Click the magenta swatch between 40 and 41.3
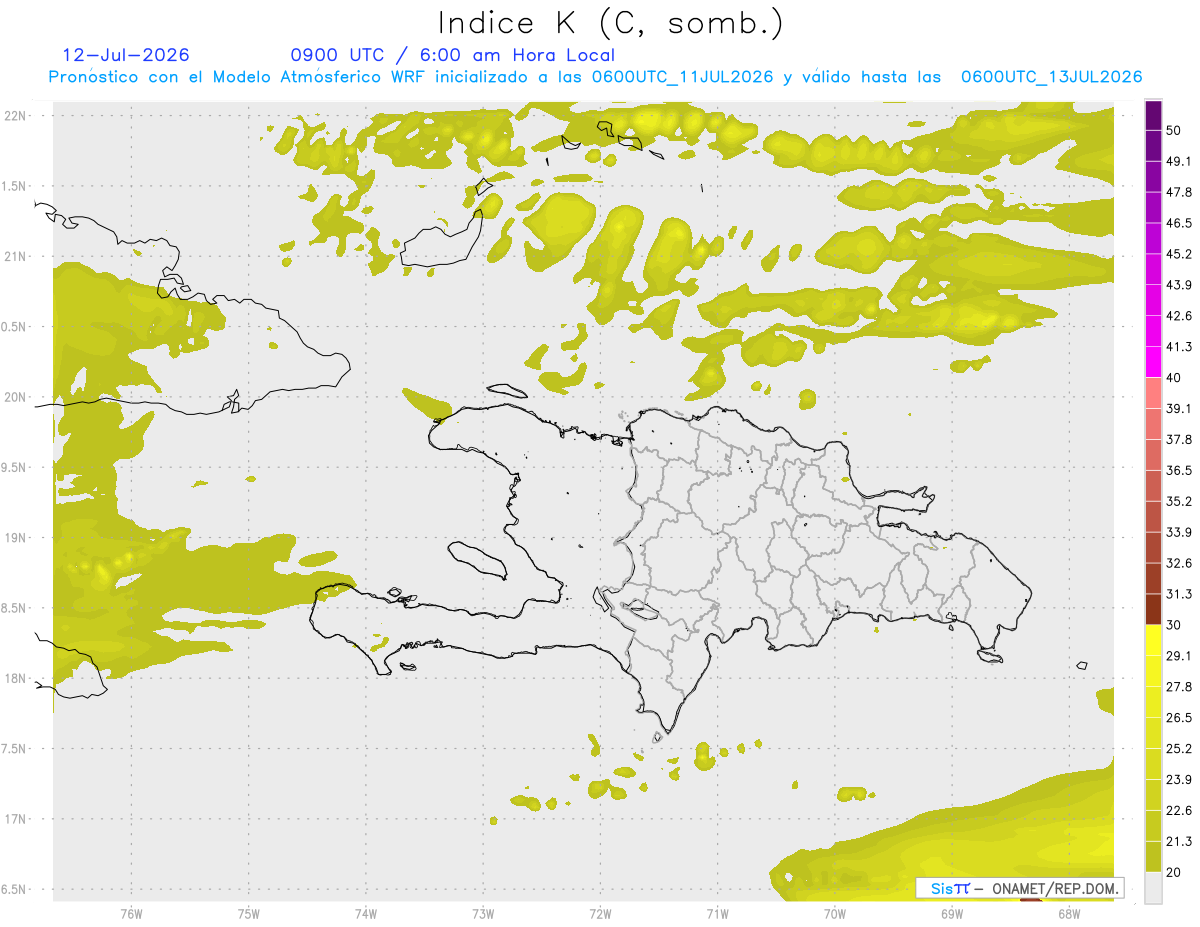Viewport: 1200px width, 927px height. click(1153, 362)
